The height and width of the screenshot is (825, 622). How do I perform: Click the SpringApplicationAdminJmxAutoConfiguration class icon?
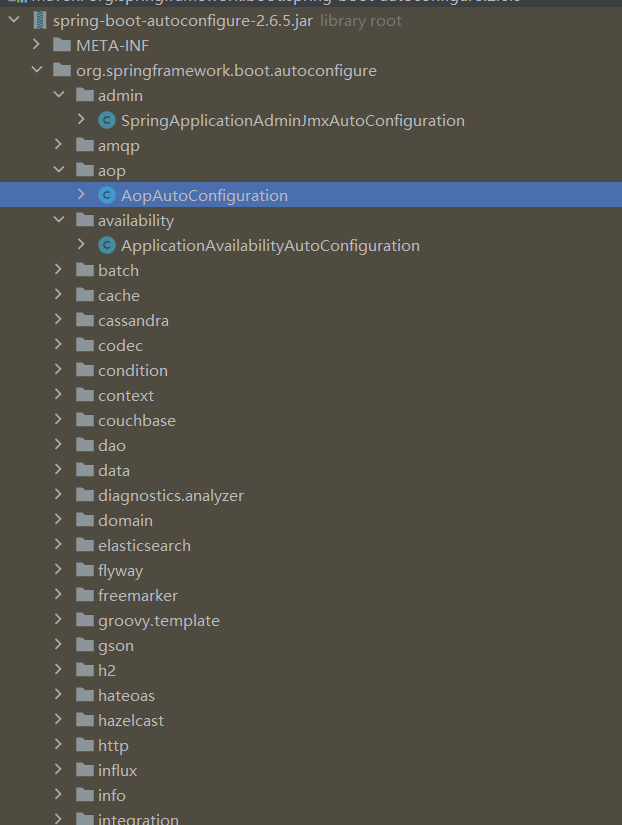[107, 121]
